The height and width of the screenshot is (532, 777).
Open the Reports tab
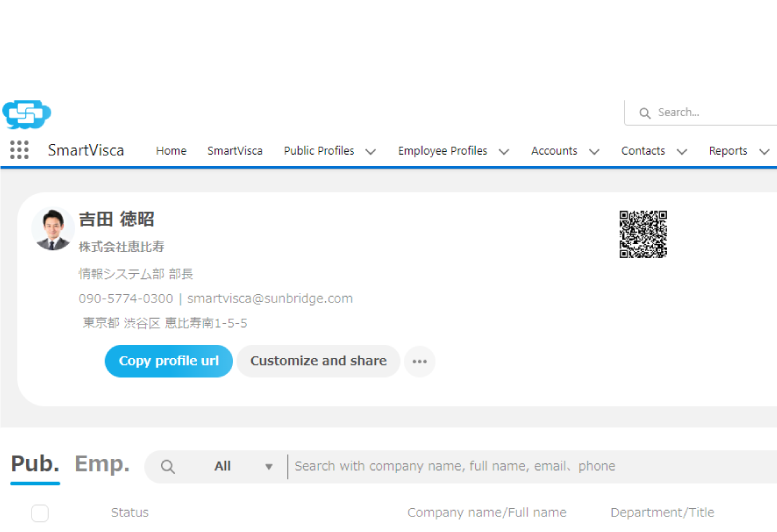pos(727,151)
